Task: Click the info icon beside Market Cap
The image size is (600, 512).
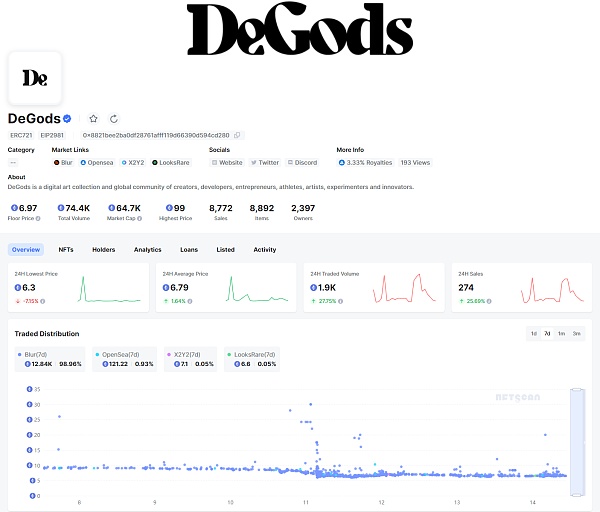Action: pos(139,218)
